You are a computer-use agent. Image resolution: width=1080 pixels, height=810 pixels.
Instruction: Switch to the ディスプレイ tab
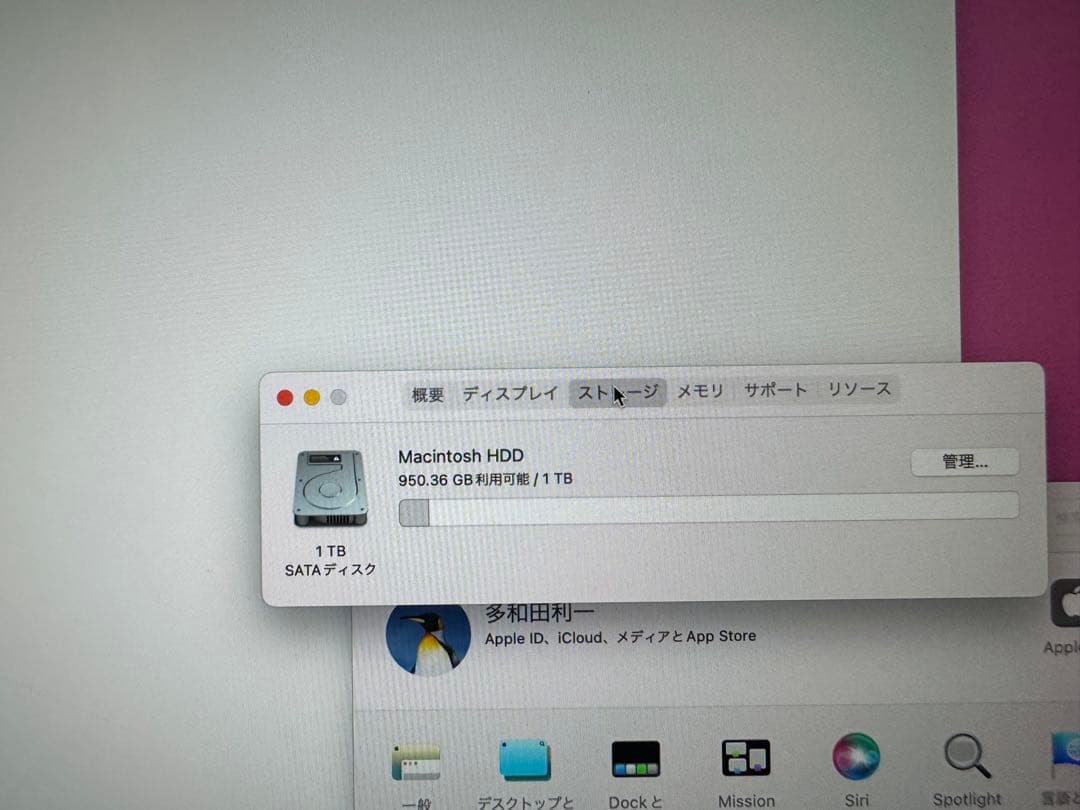[x=511, y=392]
